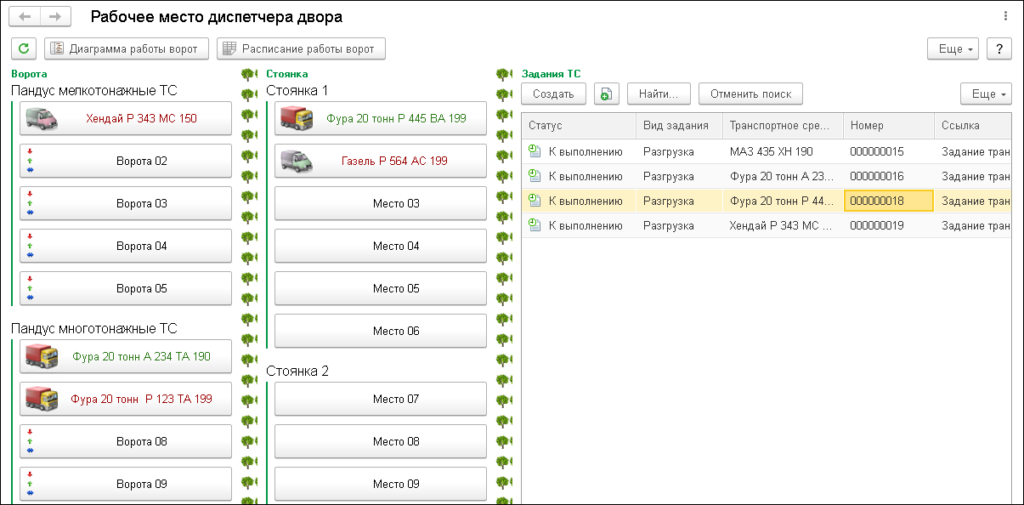Image resolution: width=1024 pixels, height=505 pixels.
Task: Select gate Ворота 05
Action: click(126, 288)
